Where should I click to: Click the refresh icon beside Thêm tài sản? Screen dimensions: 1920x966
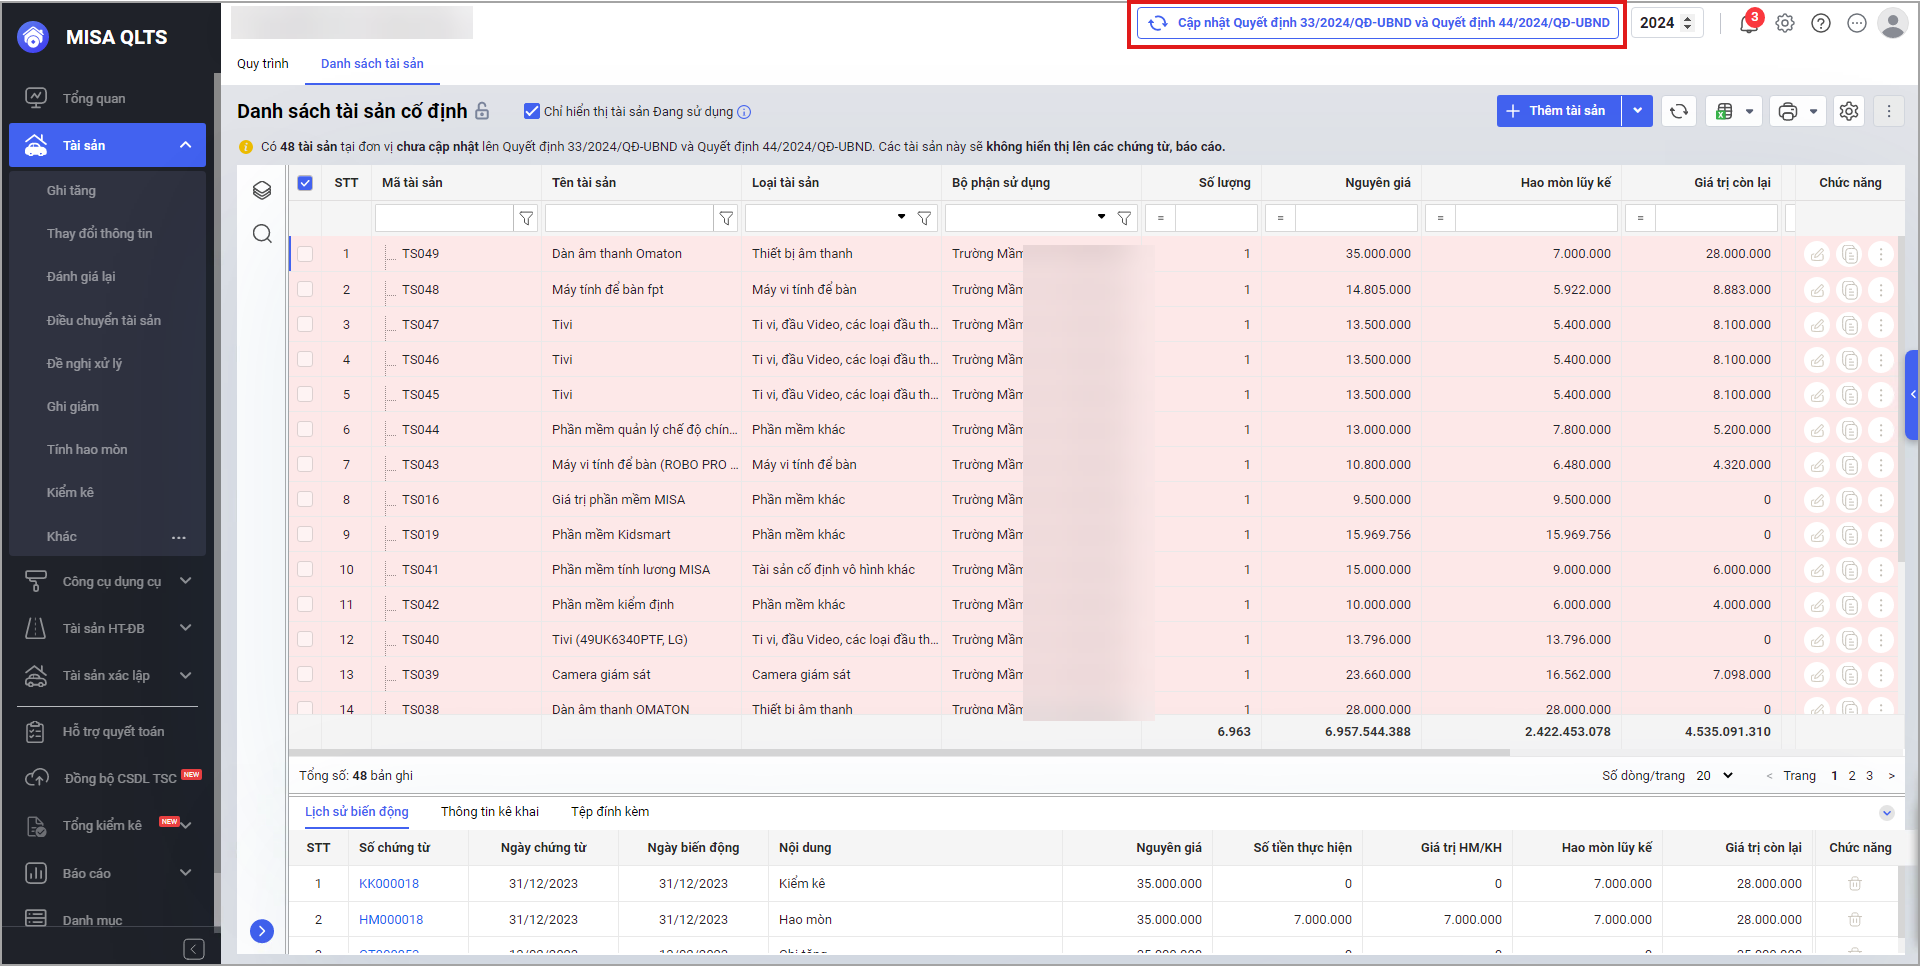tap(1679, 111)
